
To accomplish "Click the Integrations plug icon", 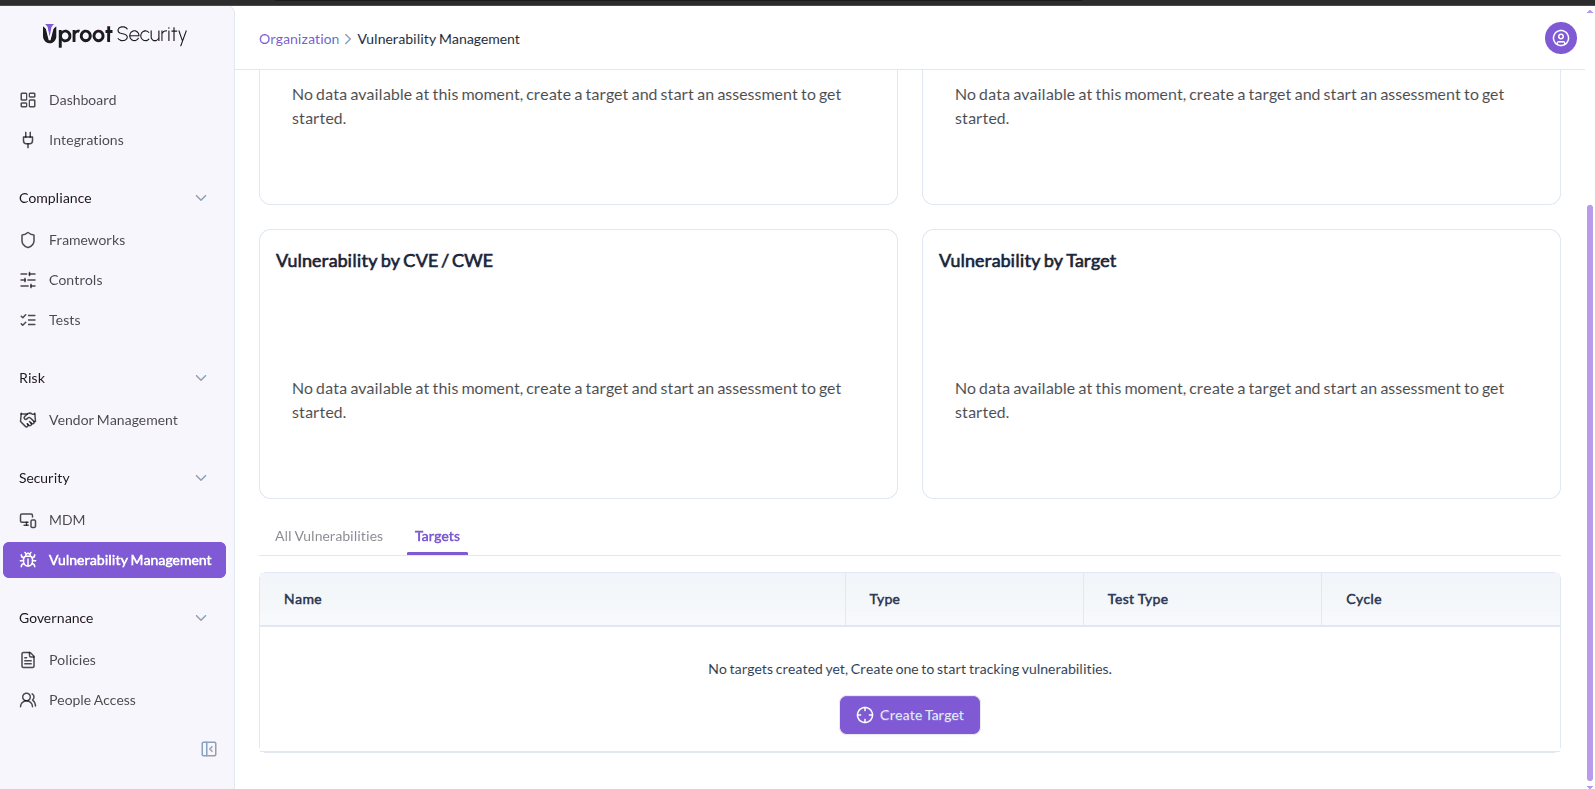I will pos(28,140).
